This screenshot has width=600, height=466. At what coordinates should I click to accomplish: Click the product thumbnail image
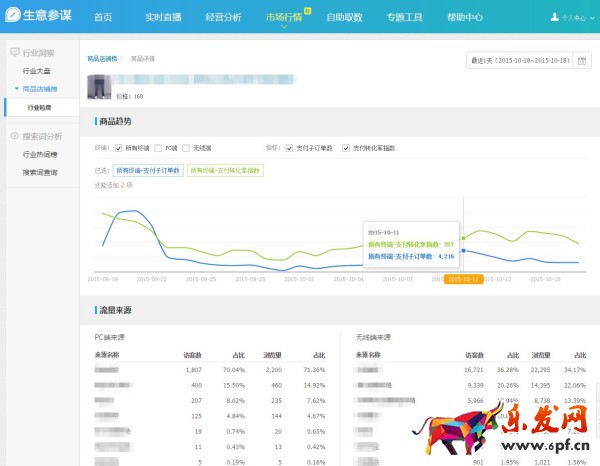click(98, 85)
